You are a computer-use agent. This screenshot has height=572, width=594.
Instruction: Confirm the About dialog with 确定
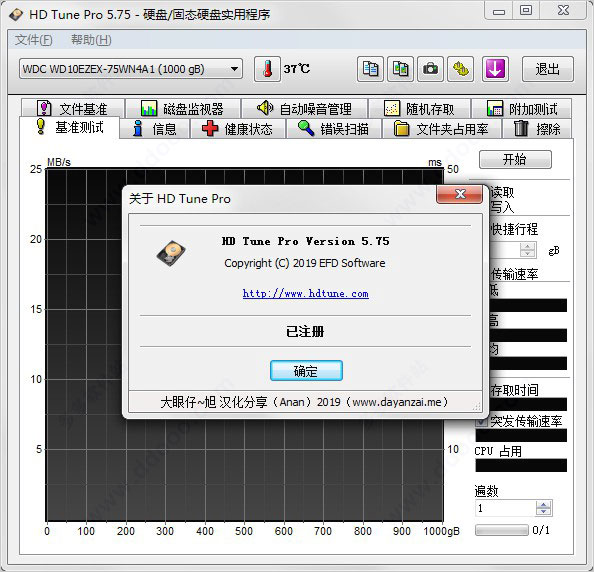[x=306, y=370]
